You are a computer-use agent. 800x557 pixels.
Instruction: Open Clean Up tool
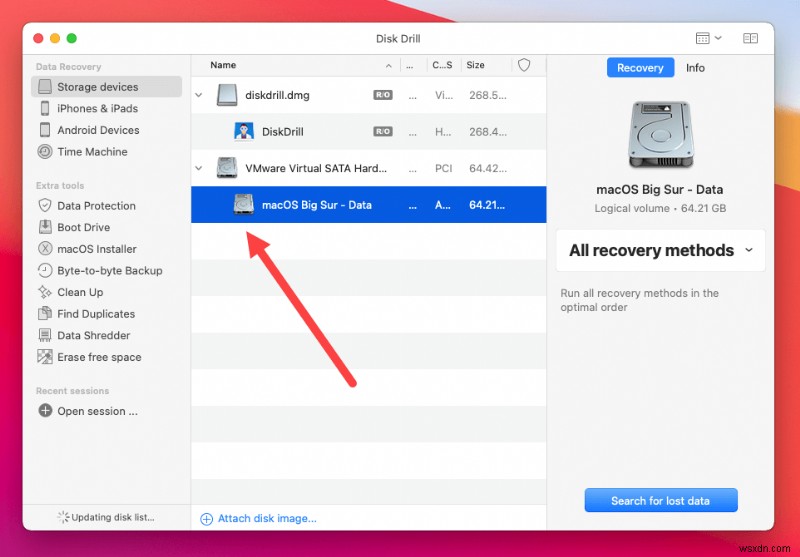point(80,292)
